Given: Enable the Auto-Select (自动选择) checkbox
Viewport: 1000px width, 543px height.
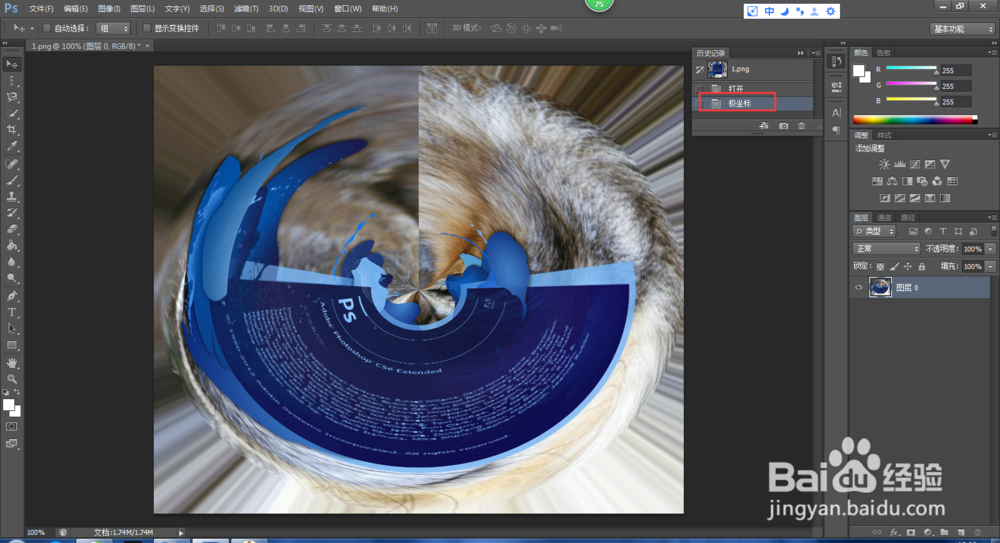Looking at the screenshot, I should point(47,28).
